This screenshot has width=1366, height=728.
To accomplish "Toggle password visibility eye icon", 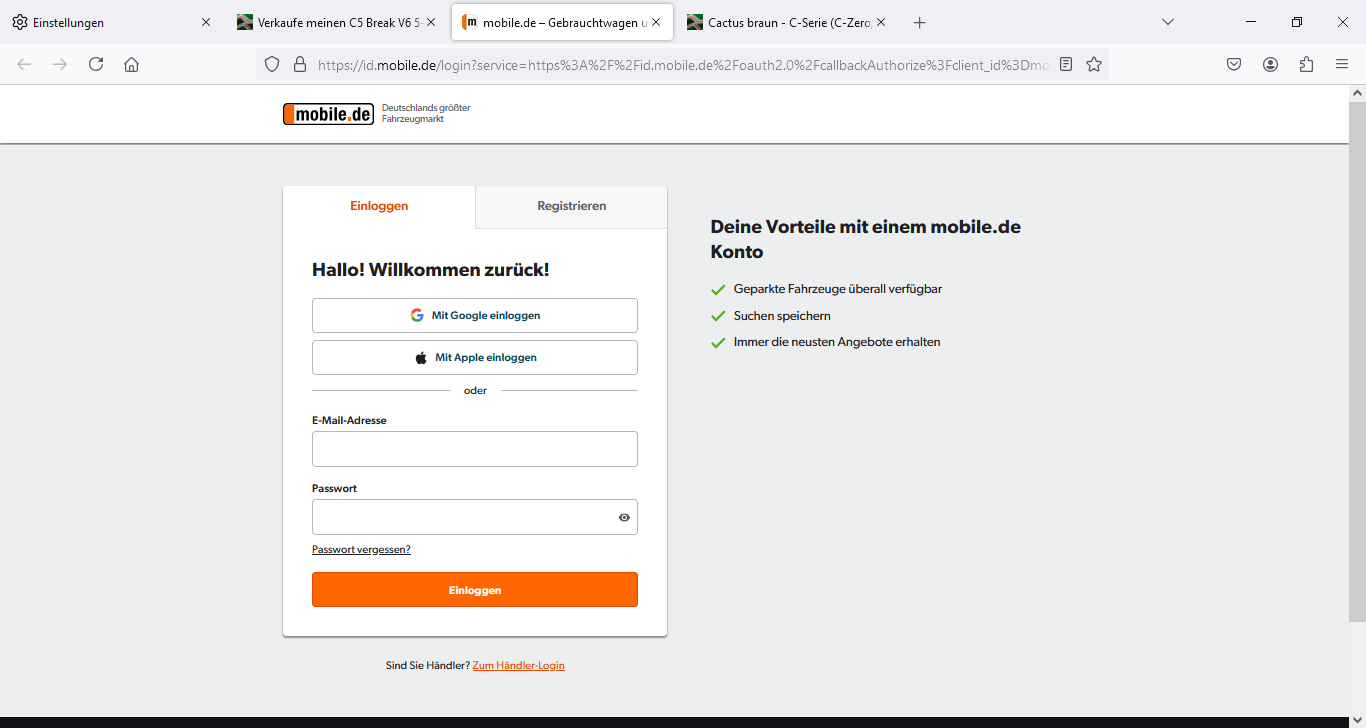I will tap(624, 517).
